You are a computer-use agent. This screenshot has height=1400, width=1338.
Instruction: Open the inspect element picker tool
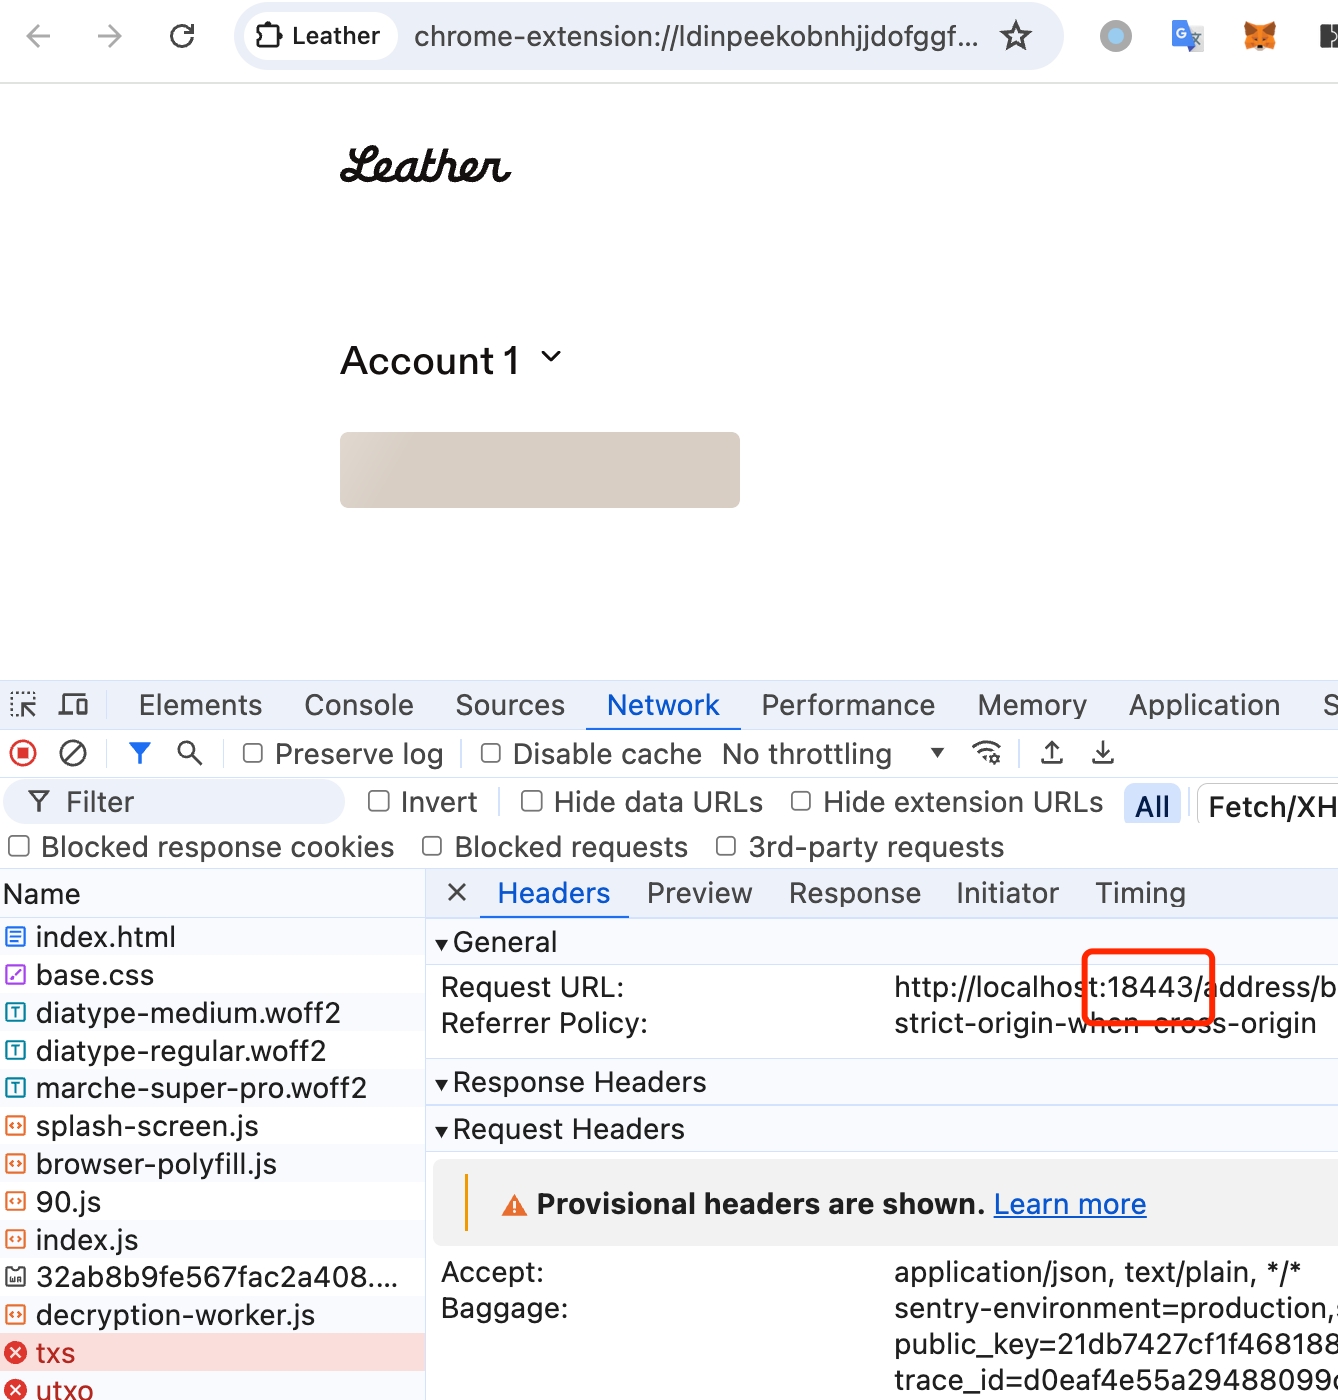coord(23,705)
